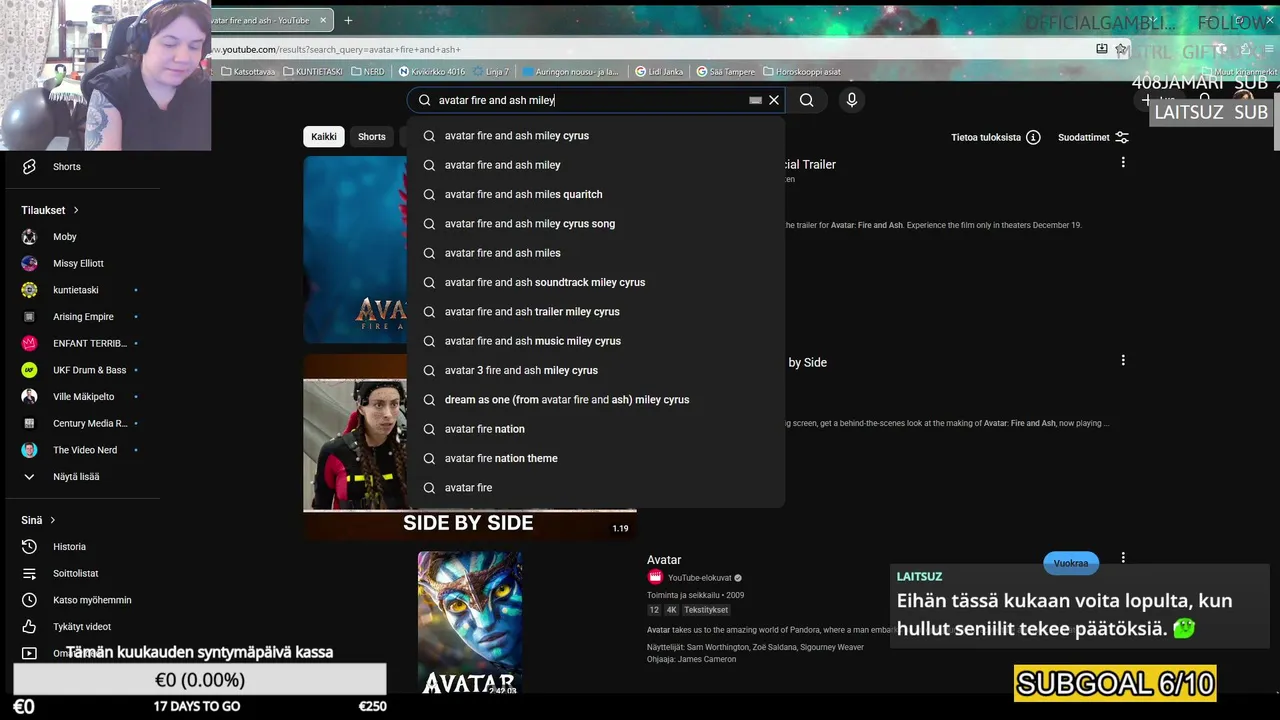Click the magnifier search button
The image size is (1280, 720).
(x=807, y=100)
